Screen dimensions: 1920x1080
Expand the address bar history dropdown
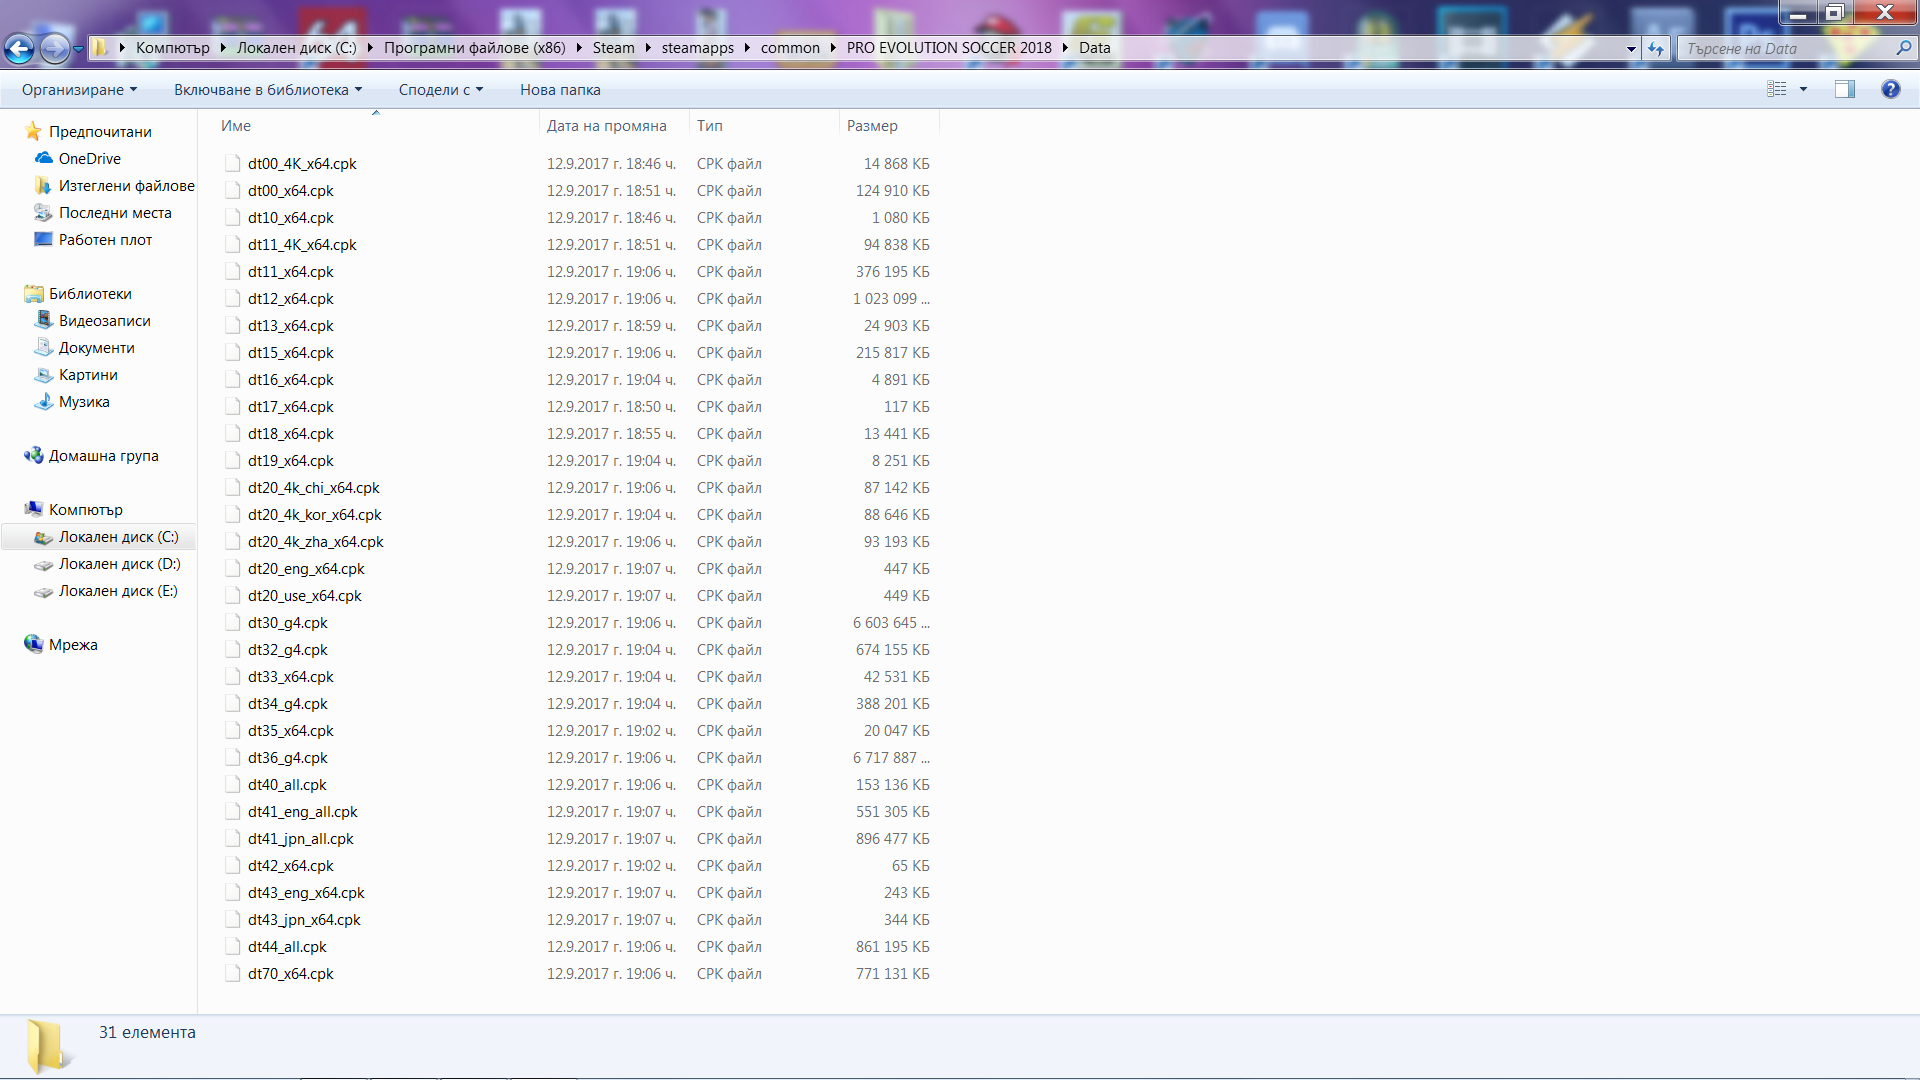coord(1631,49)
